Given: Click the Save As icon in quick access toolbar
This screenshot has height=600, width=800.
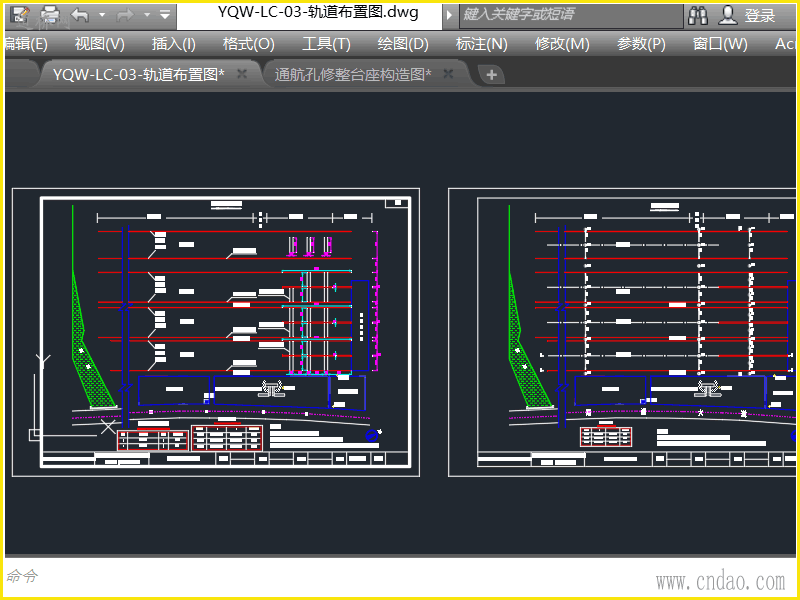Looking at the screenshot, I should (20, 15).
